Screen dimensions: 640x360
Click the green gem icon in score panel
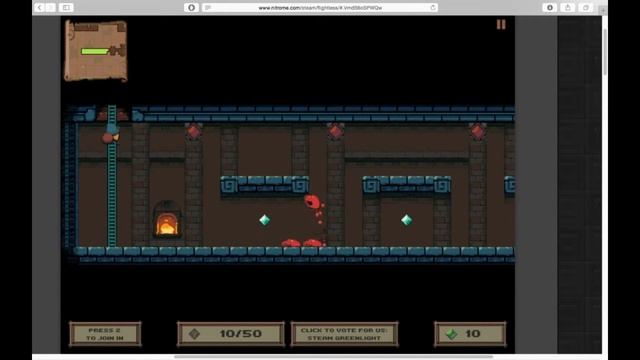[451, 334]
